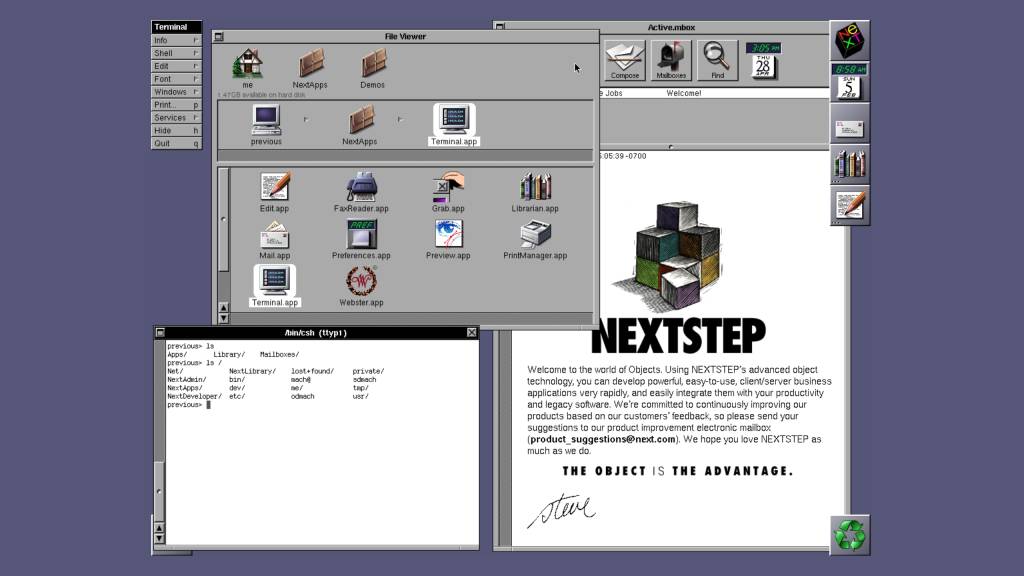
Task: Open the Font submenu
Action: 176,79
